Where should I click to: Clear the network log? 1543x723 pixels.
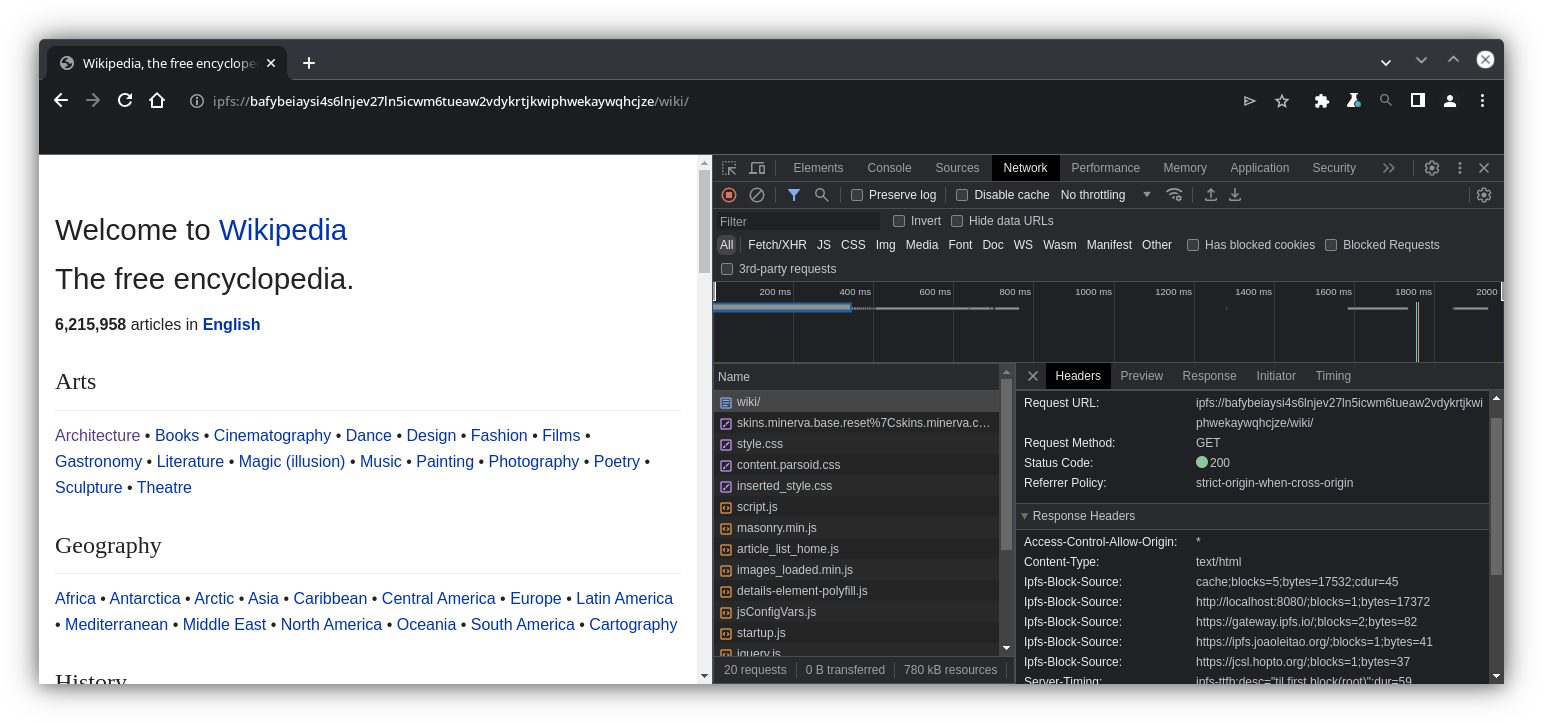[757, 195]
